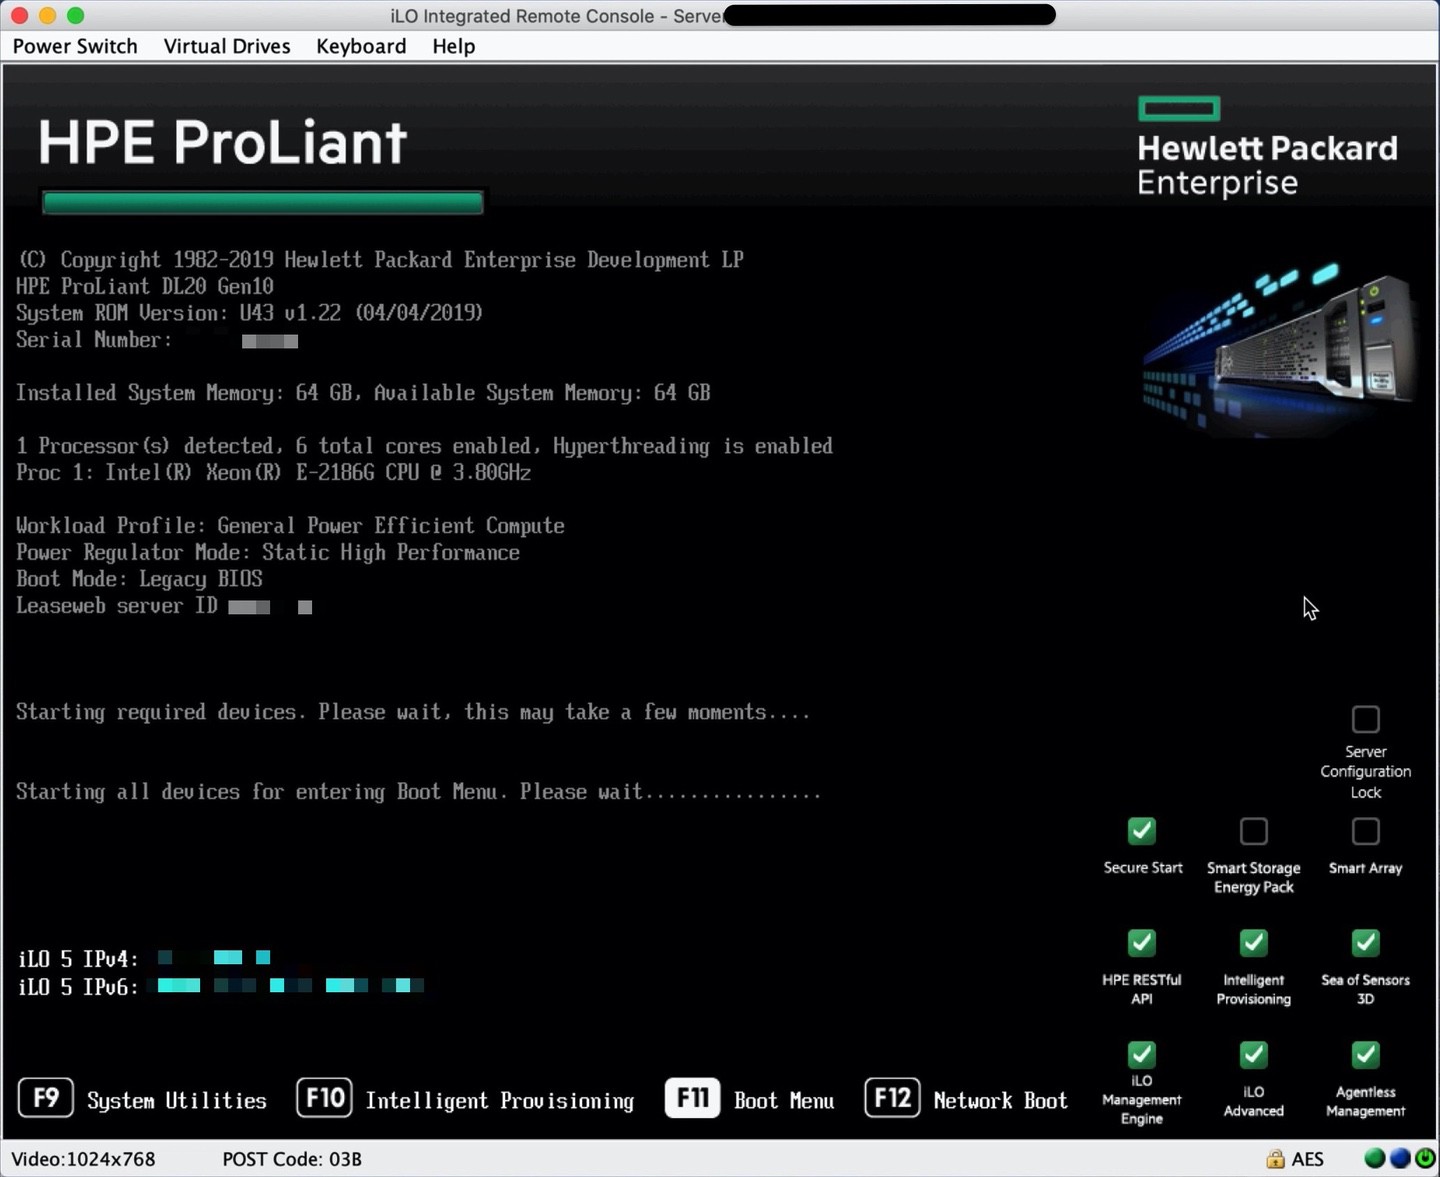The image size is (1440, 1177).
Task: Click the 'Starting all devices for entering Boot Menu' message
Action: tap(418, 792)
